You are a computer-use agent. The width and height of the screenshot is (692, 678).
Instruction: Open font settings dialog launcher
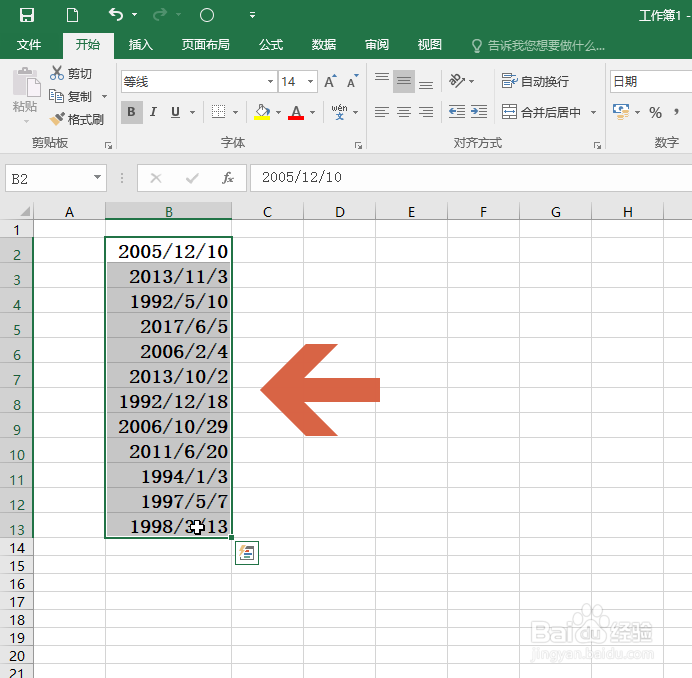coord(358,146)
